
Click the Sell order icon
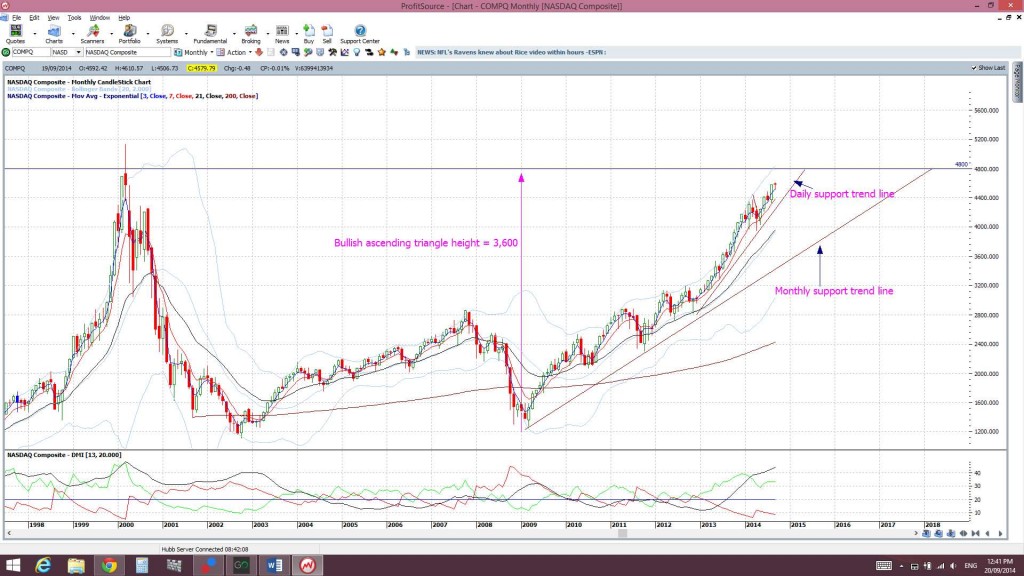point(327,34)
